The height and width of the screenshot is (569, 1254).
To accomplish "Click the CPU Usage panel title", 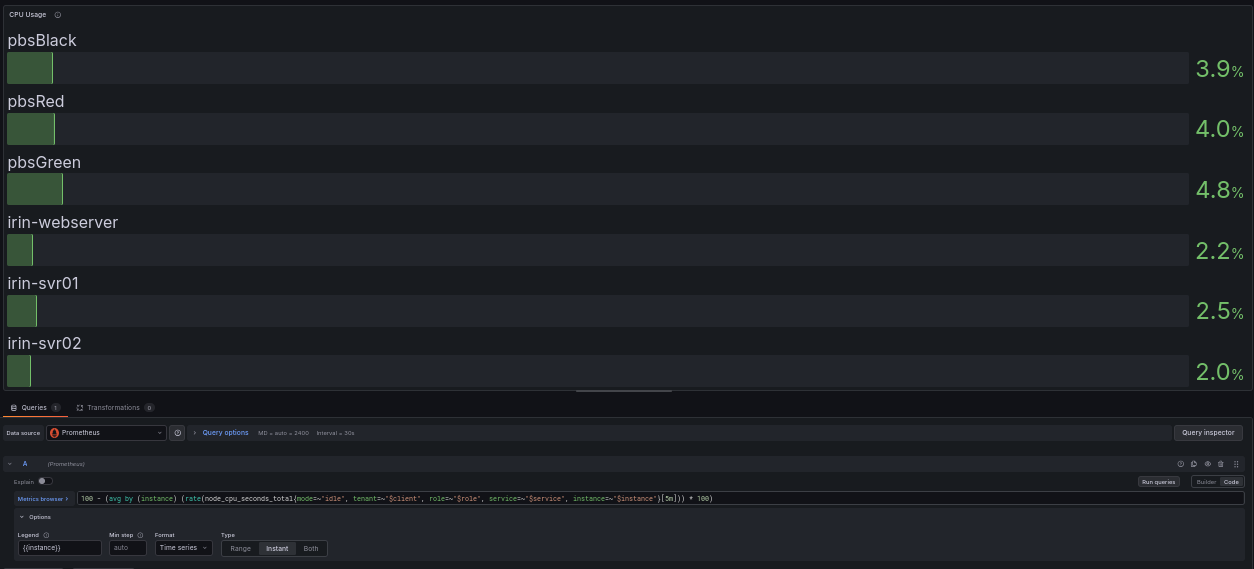I will [x=28, y=15].
